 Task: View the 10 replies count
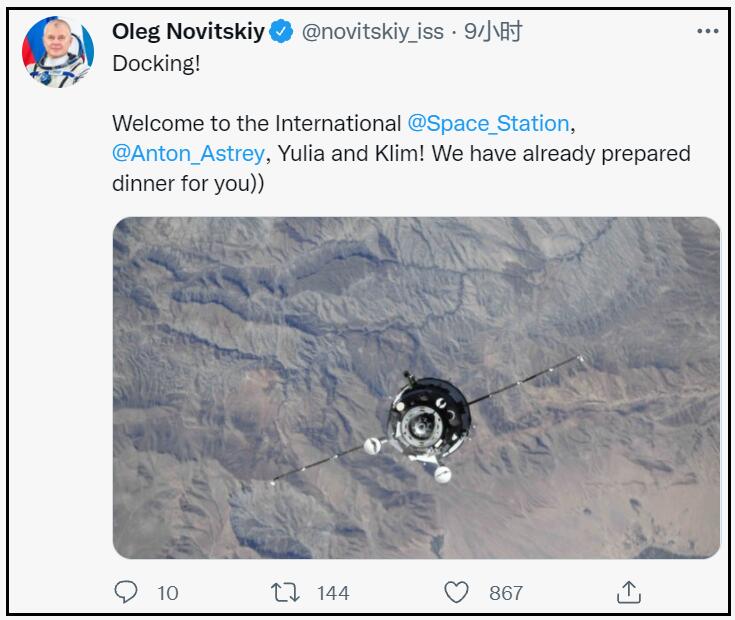[x=168, y=593]
